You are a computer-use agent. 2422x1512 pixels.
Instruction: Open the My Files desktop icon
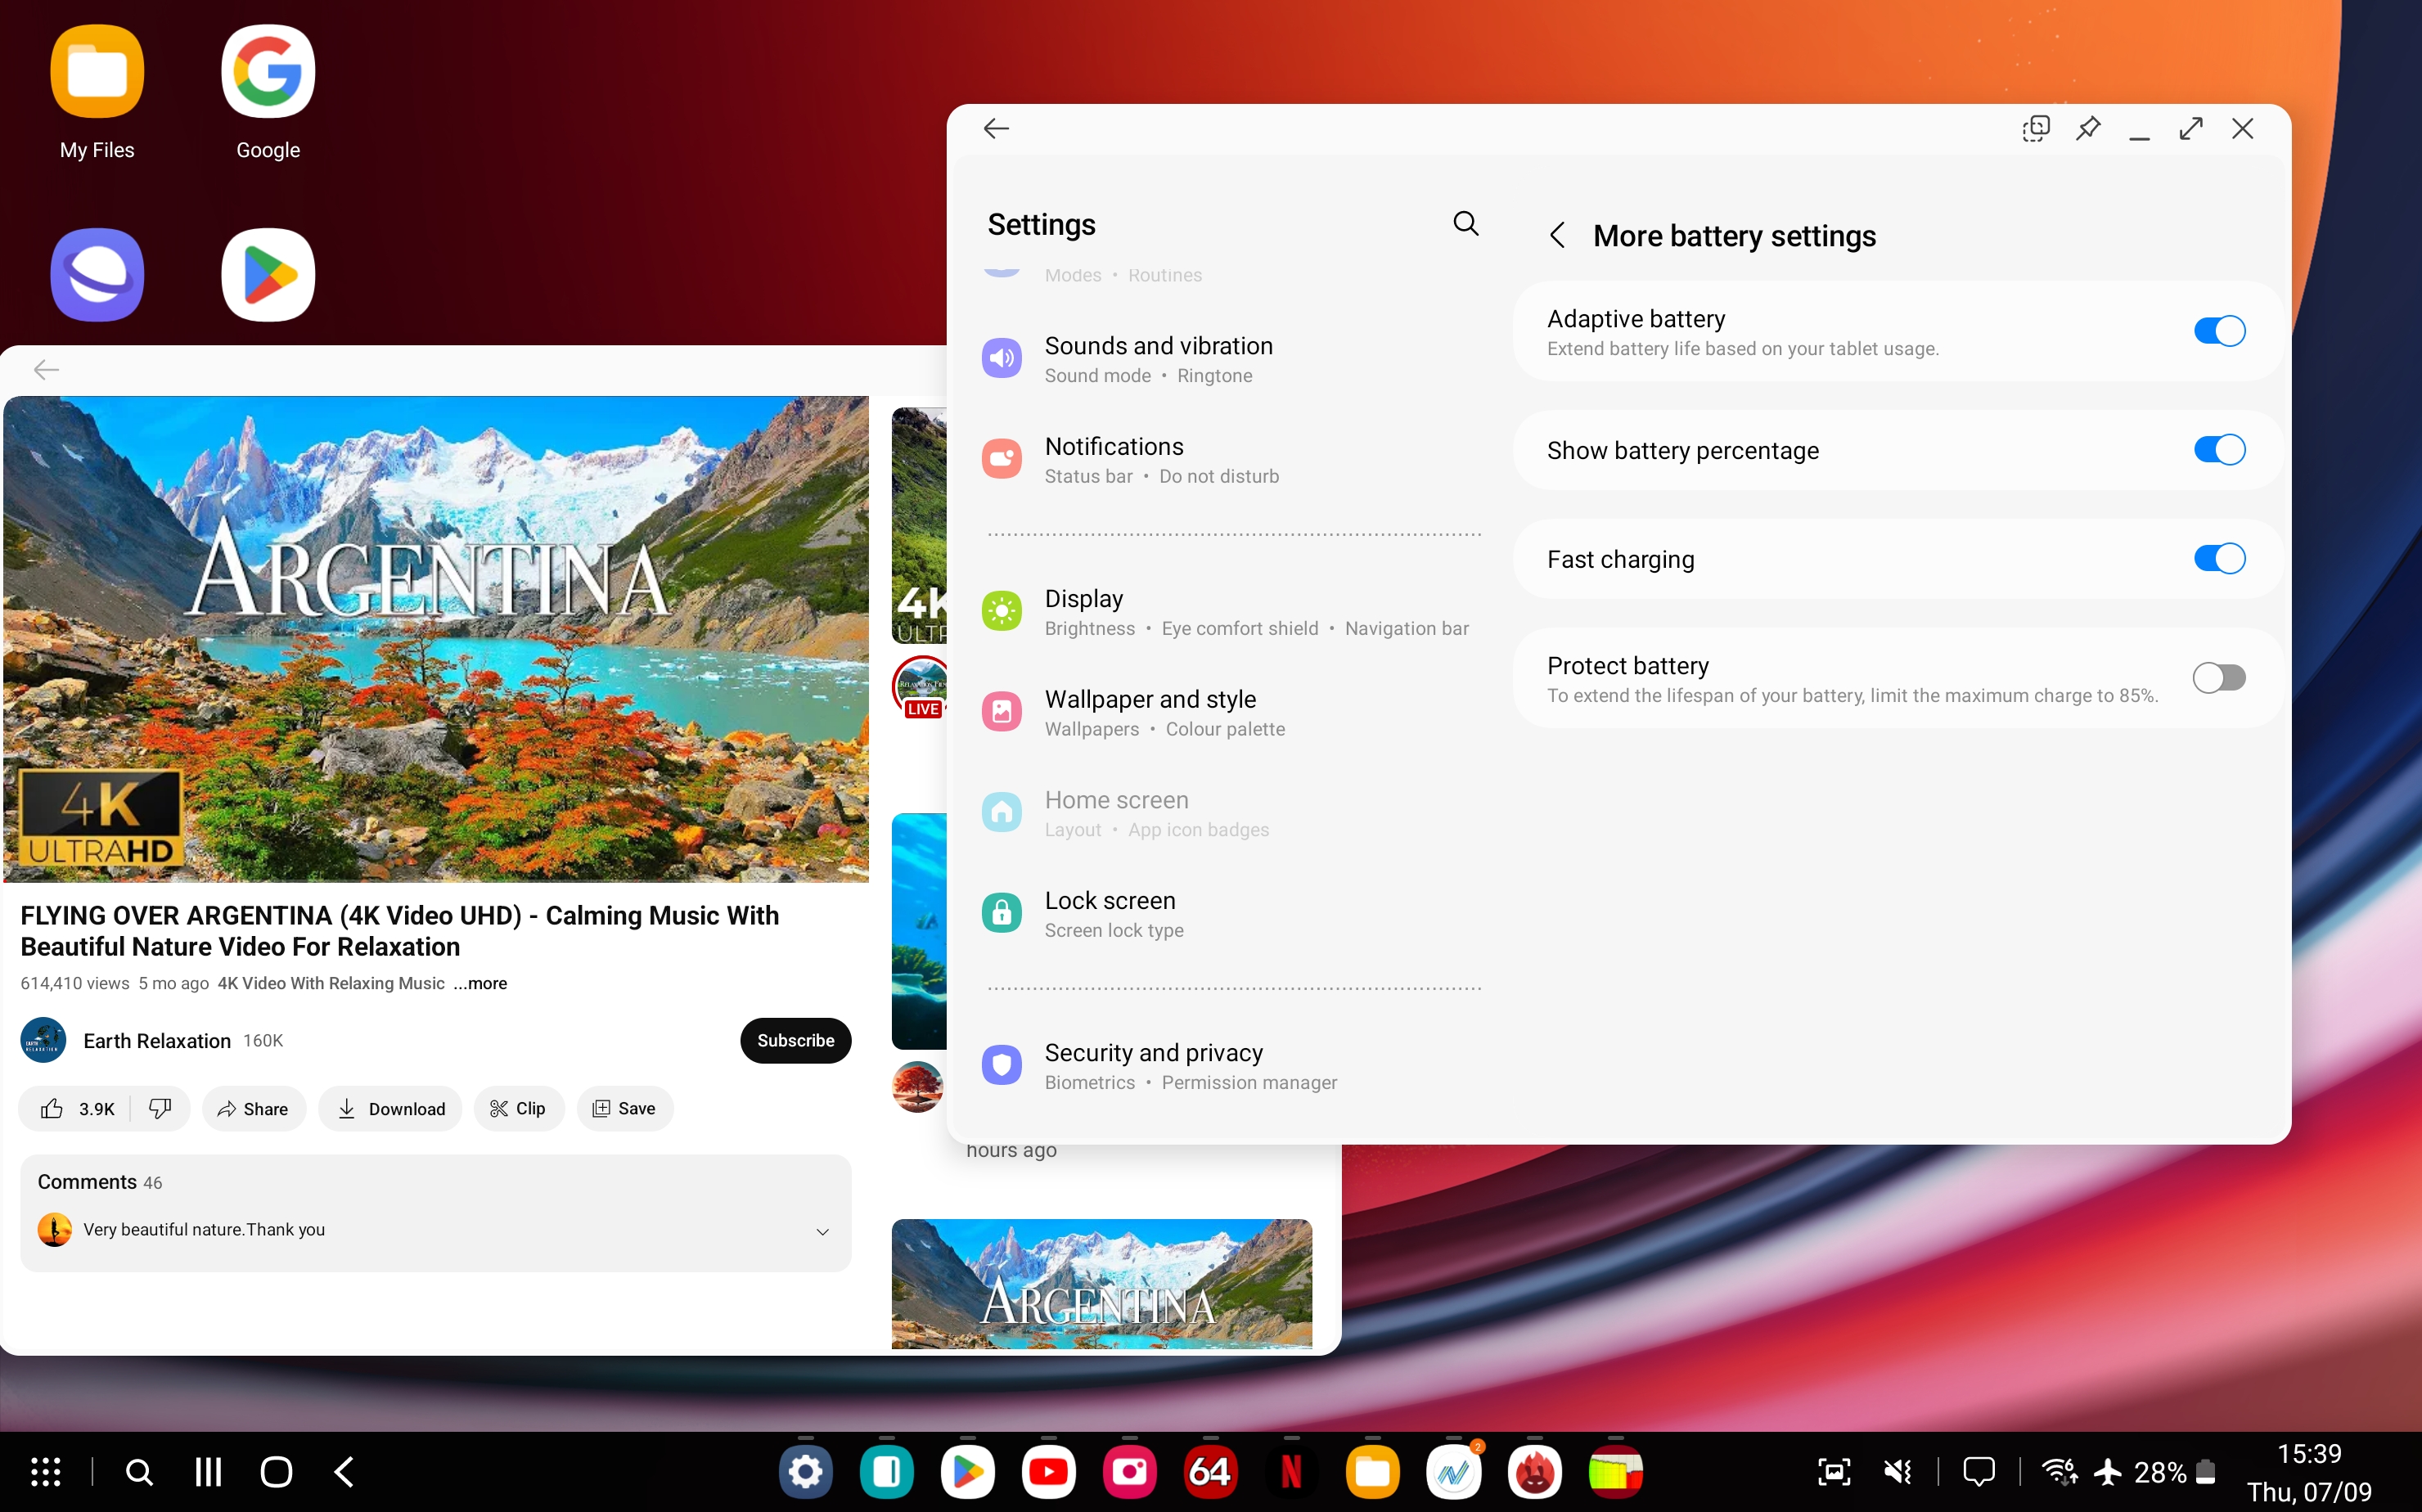pyautogui.click(x=97, y=92)
